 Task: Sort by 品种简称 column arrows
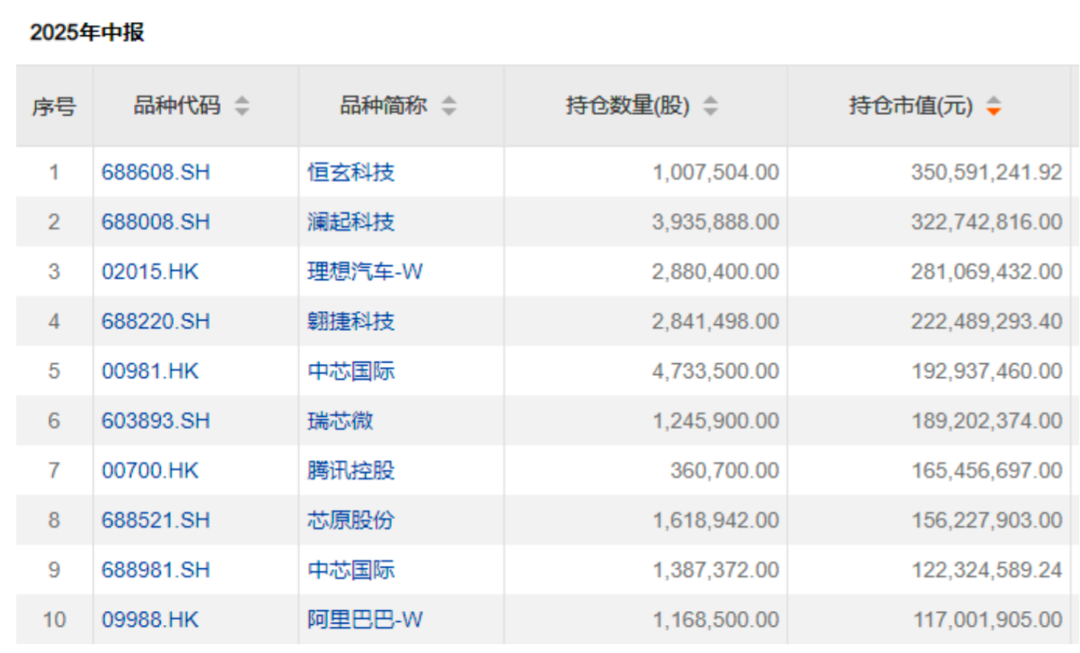[x=449, y=106]
